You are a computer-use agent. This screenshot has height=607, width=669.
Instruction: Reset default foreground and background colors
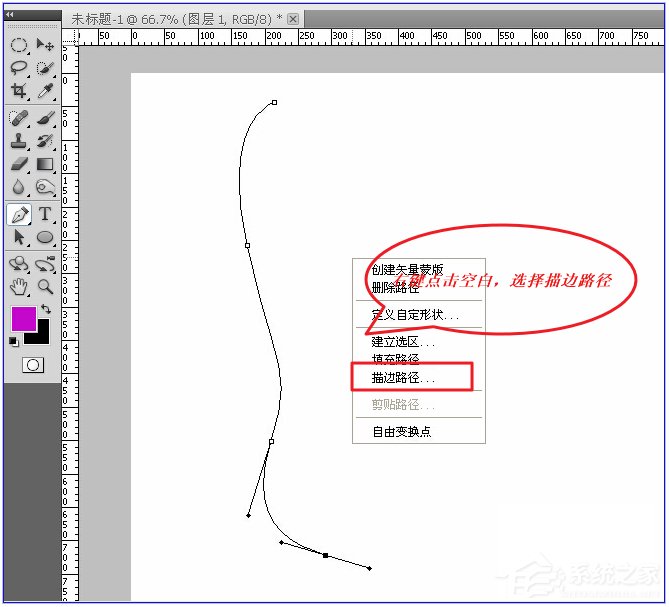coord(14,342)
